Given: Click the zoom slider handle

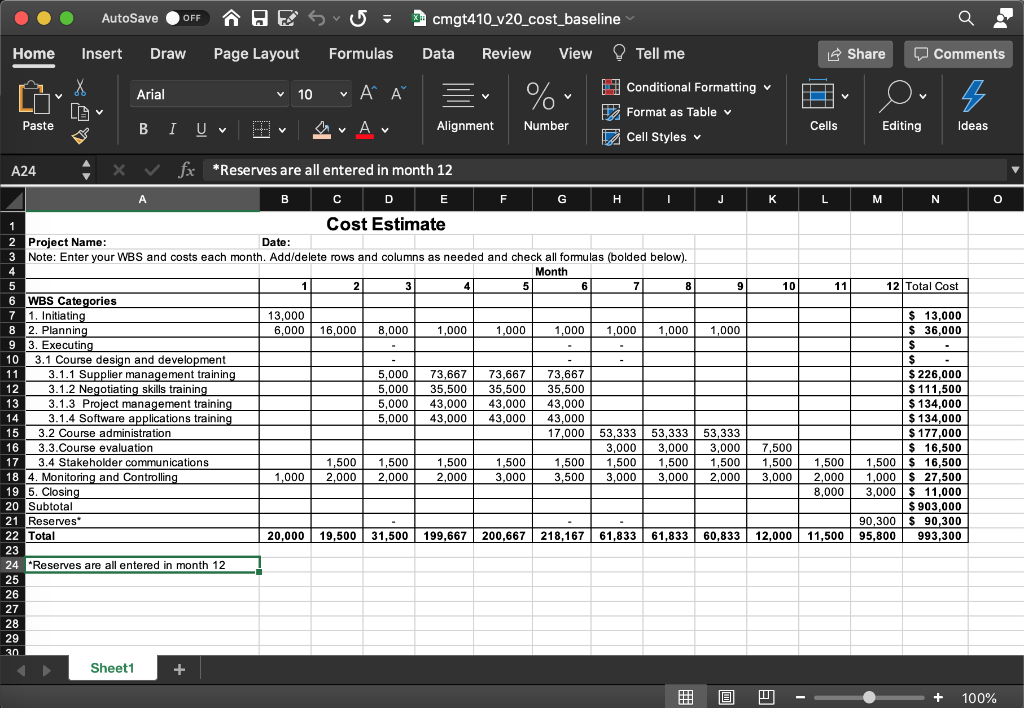Looking at the screenshot, I should tap(869, 698).
